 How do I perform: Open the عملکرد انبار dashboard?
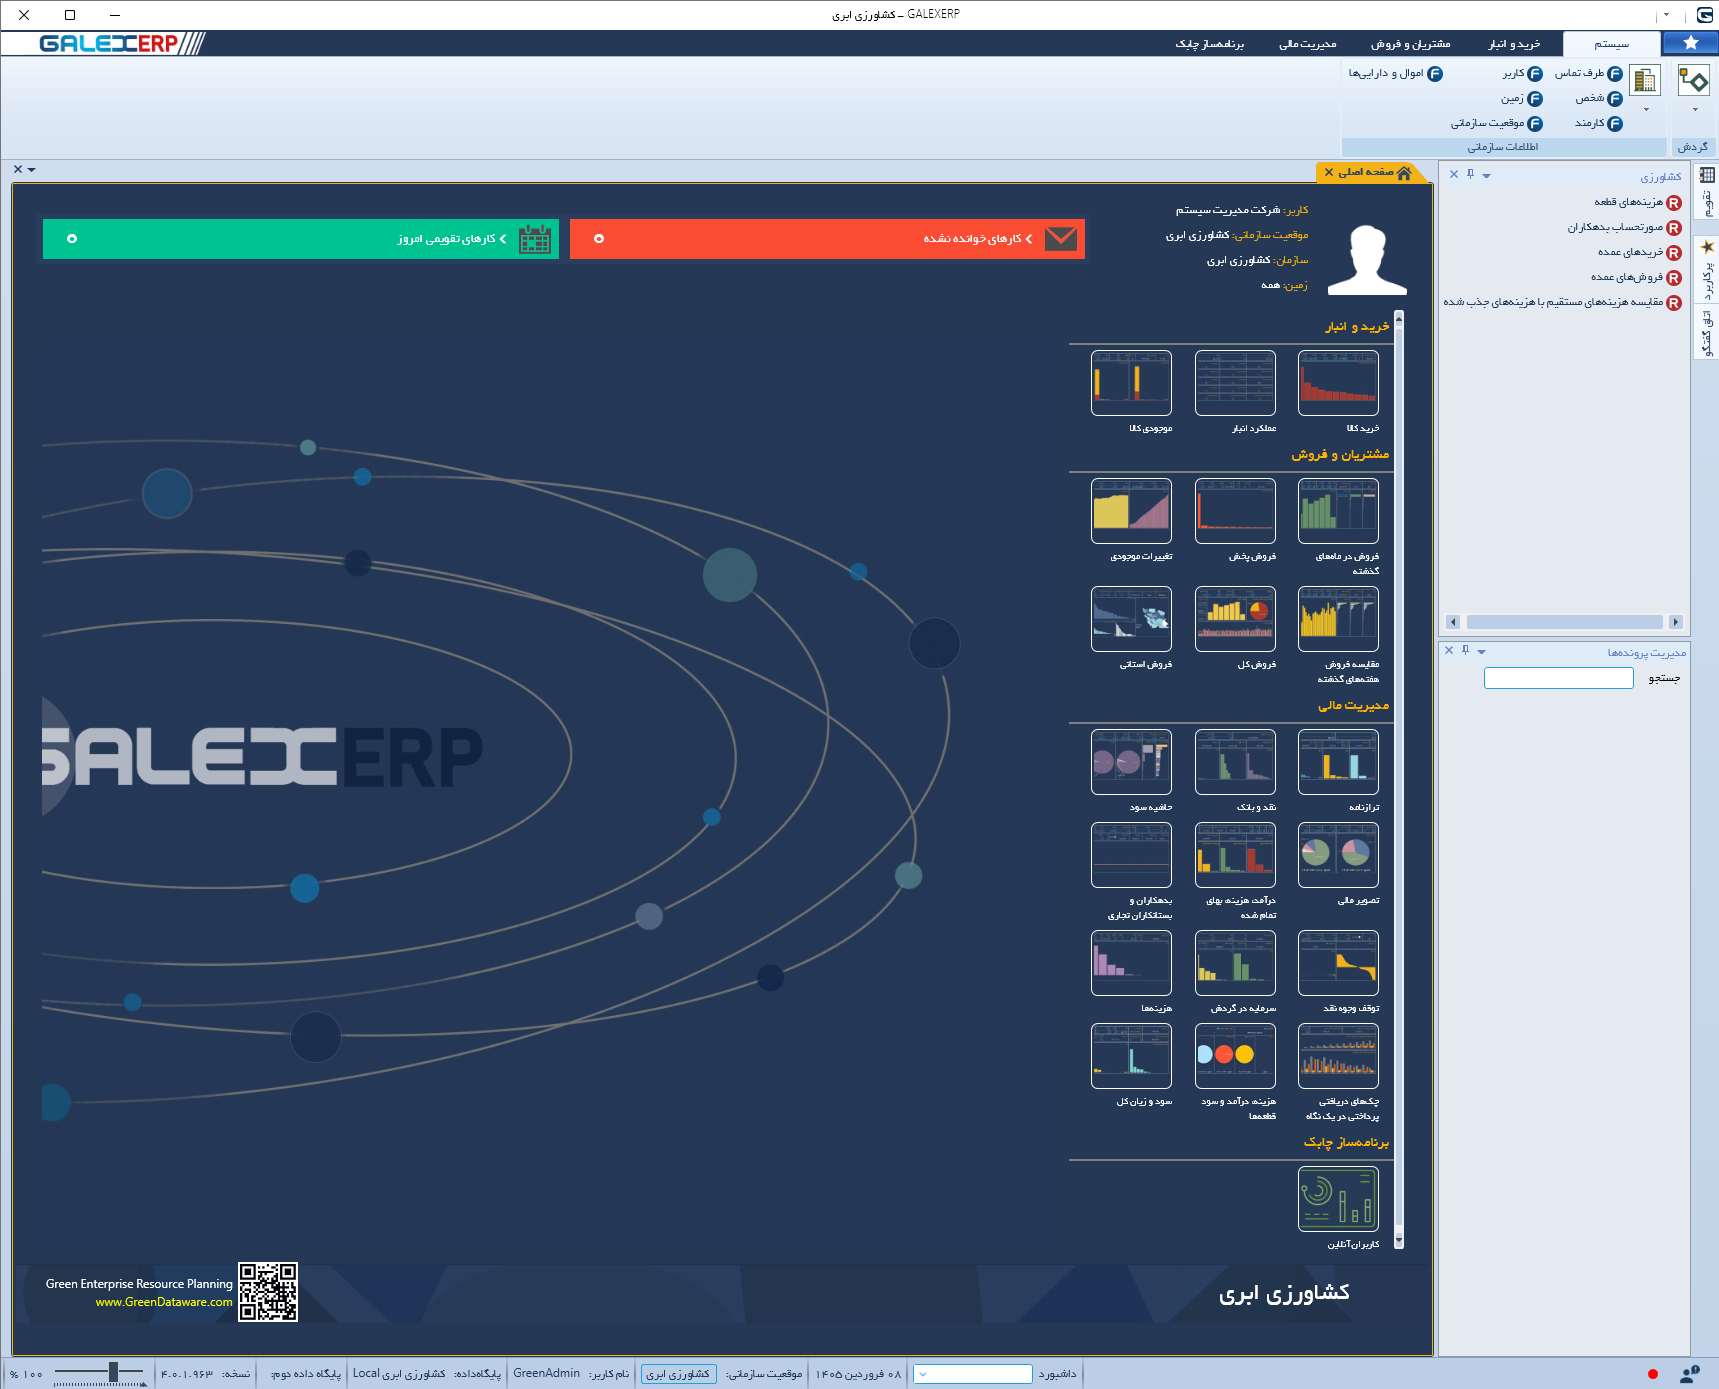pos(1235,383)
